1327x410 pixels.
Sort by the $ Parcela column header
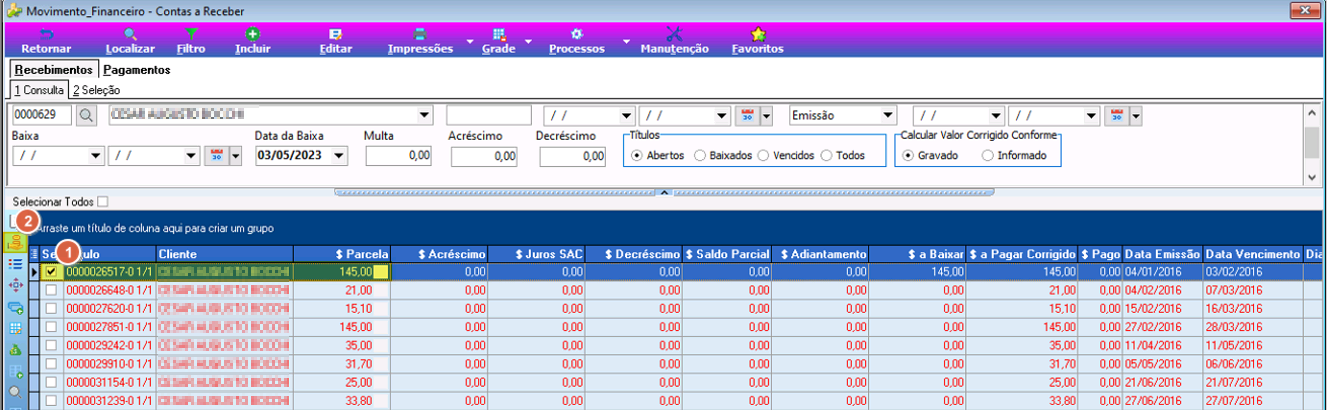[342, 254]
